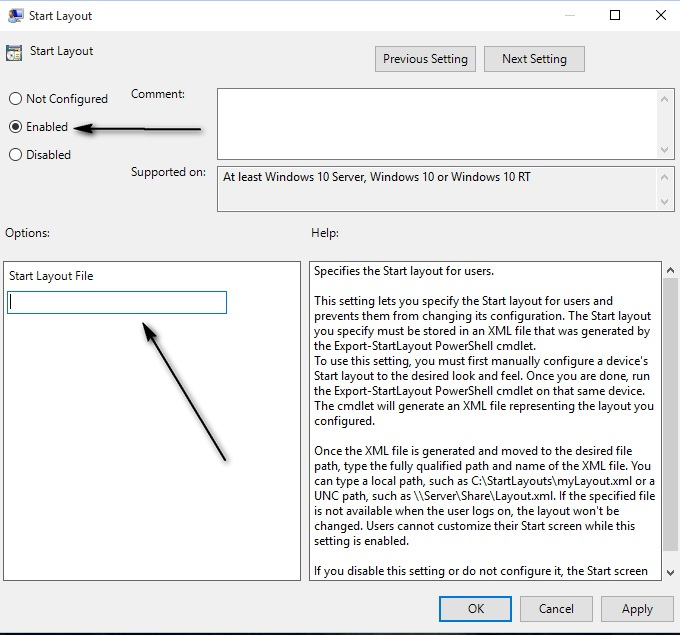Click the 'Comment:' label
The width and height of the screenshot is (680, 635).
158,94
